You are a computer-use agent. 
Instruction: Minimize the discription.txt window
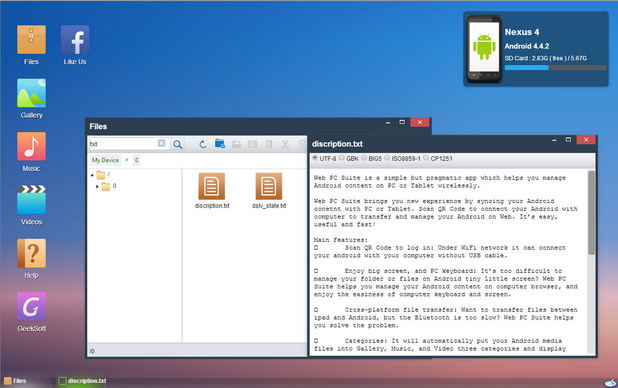(554, 140)
